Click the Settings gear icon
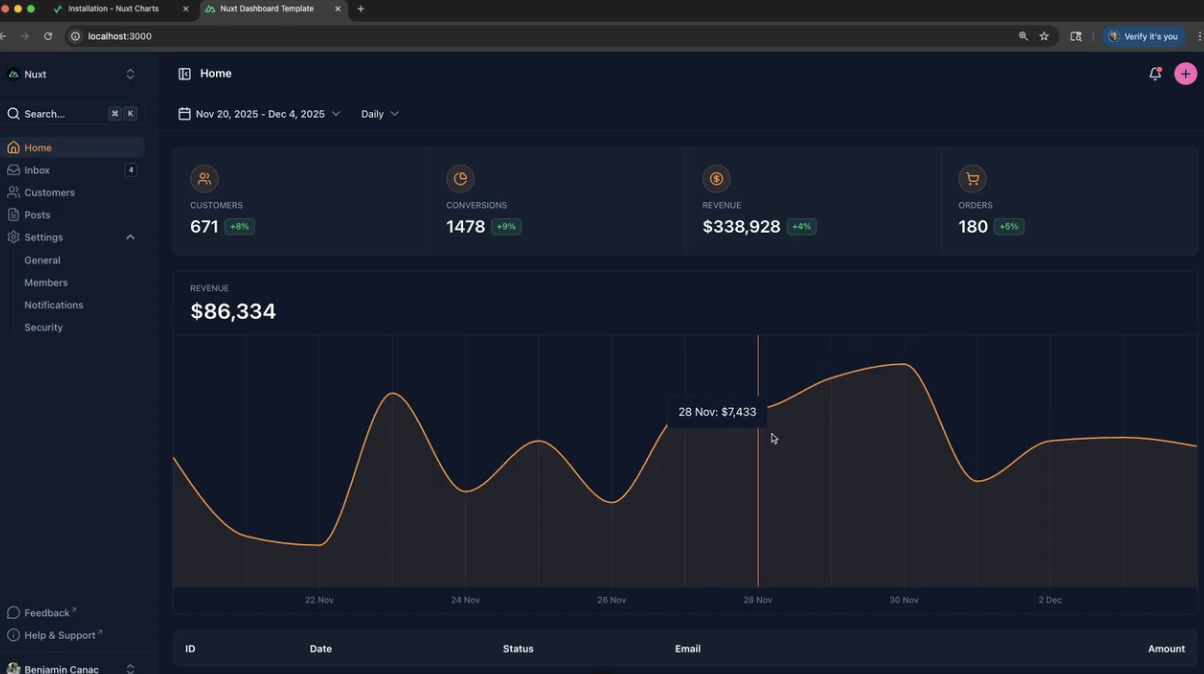The height and width of the screenshot is (674, 1204). coord(13,237)
